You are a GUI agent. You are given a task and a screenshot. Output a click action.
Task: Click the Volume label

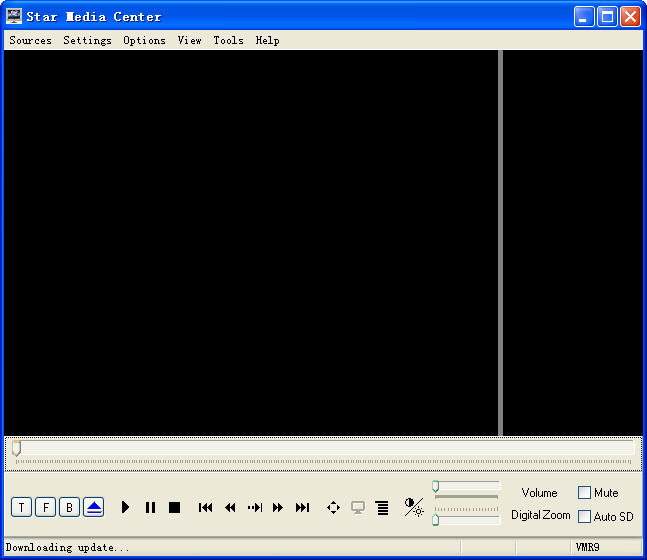539,493
